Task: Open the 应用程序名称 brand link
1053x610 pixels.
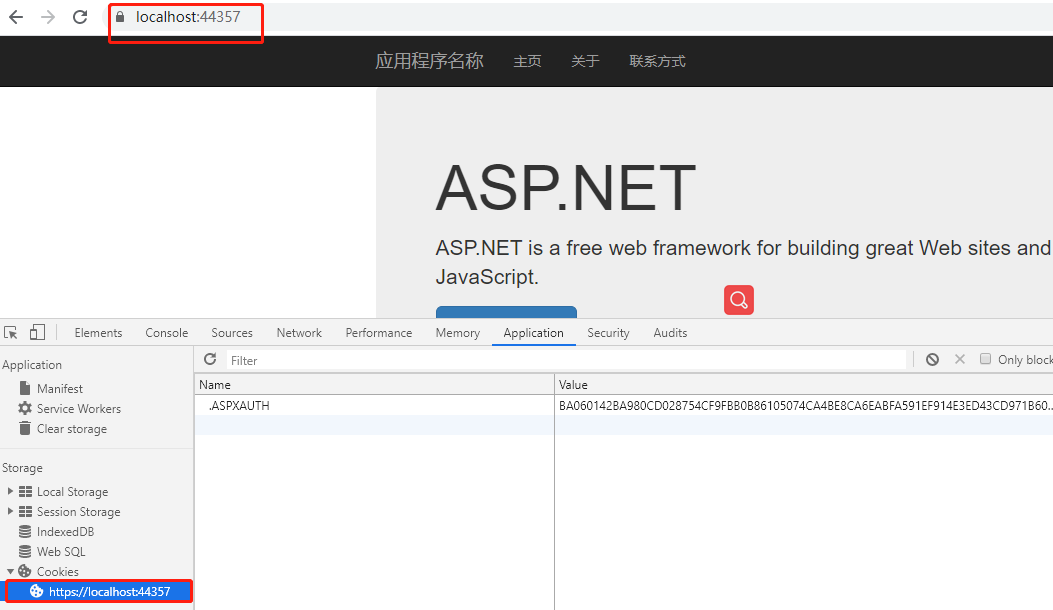Action: pyautogui.click(x=429, y=61)
